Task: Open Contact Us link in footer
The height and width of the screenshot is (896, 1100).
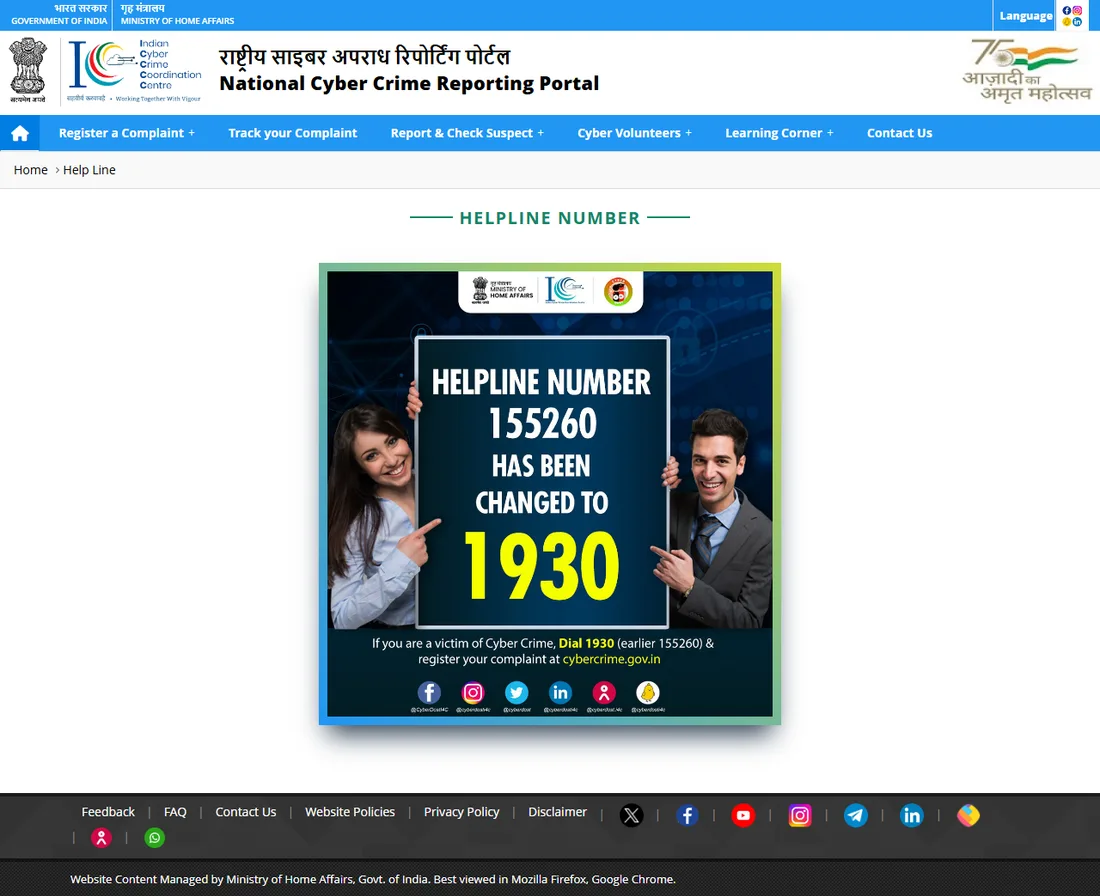Action: (x=246, y=812)
